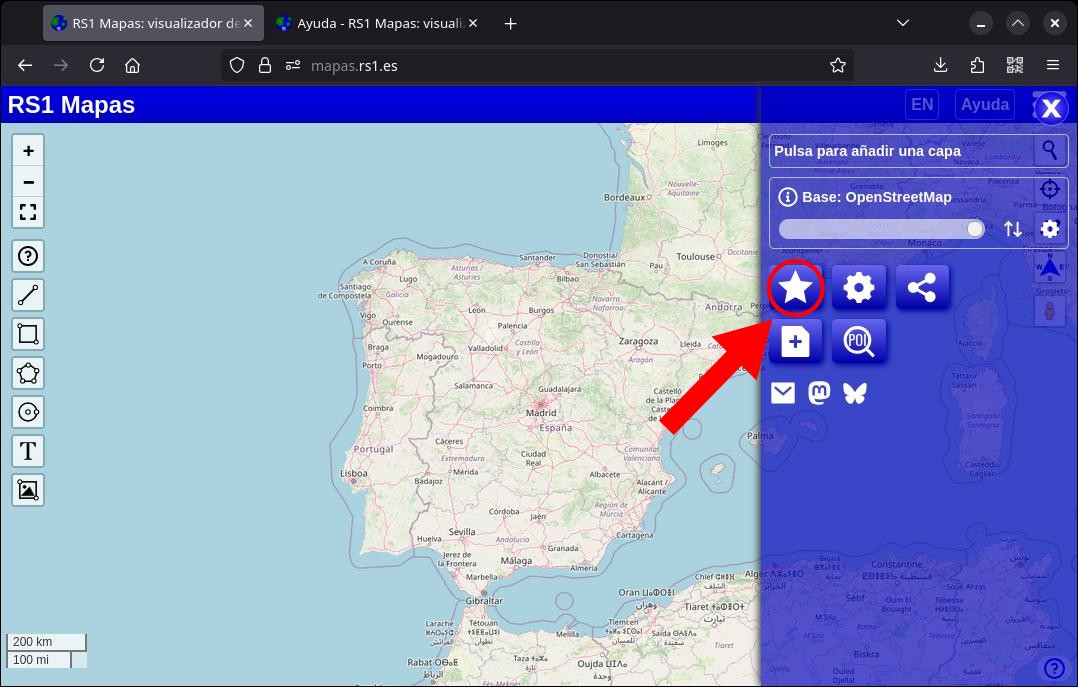
Task: Go back to the previous page
Action: click(x=25, y=65)
